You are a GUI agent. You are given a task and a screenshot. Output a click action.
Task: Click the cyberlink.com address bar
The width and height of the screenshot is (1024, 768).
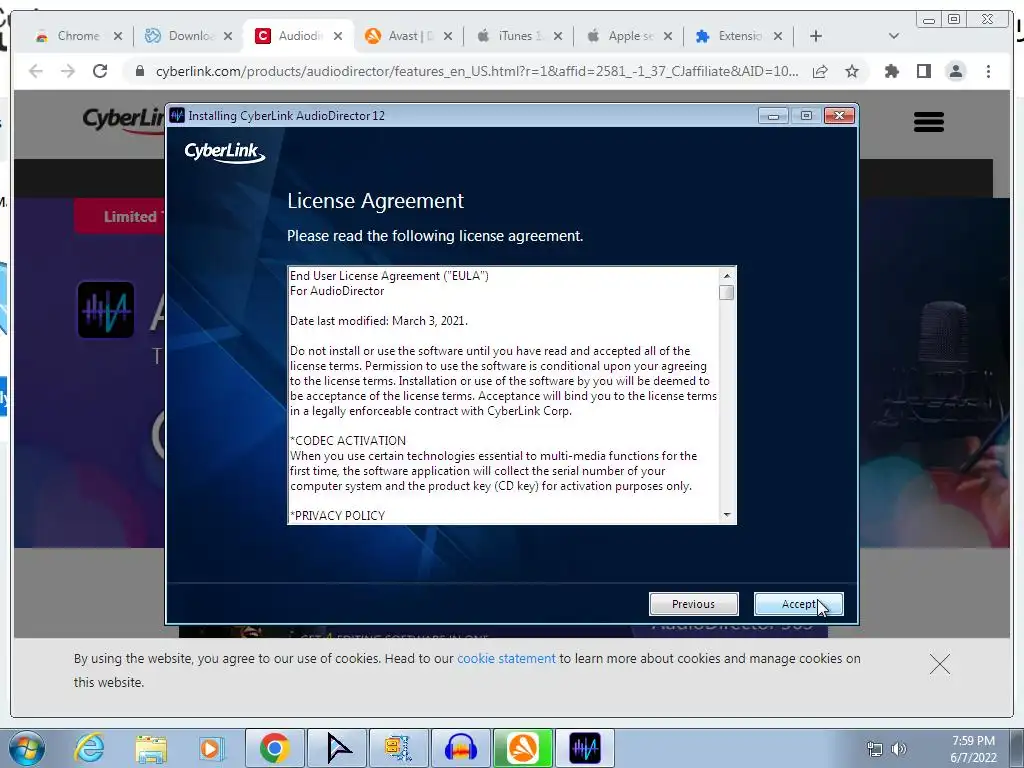click(x=477, y=71)
